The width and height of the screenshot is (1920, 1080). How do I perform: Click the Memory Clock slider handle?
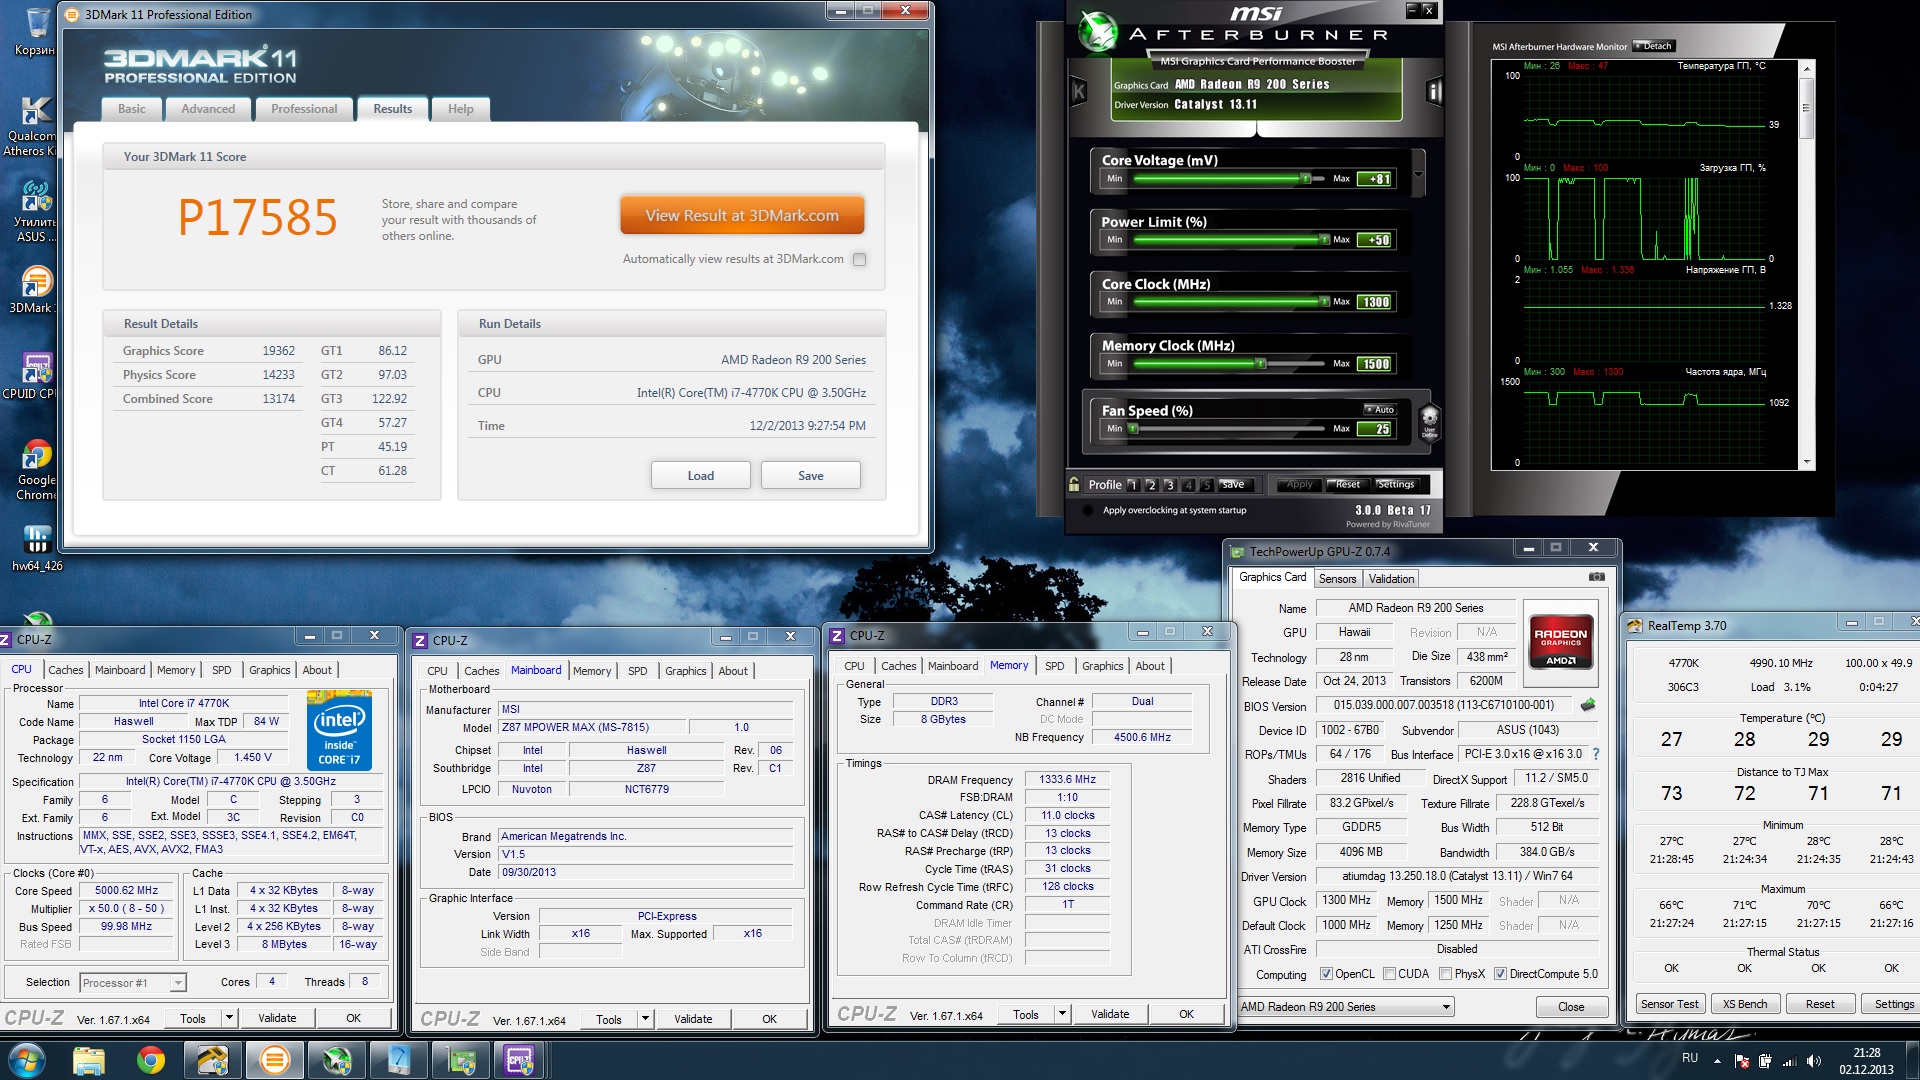[1261, 364]
